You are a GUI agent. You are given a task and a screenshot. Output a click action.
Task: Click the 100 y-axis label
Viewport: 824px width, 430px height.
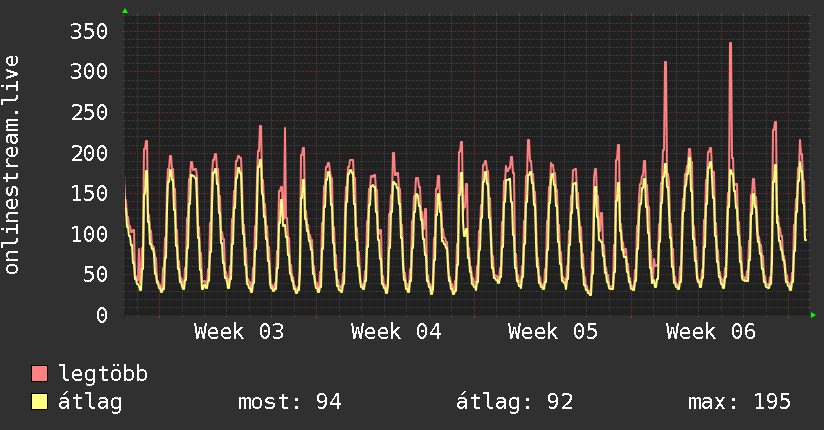pyautogui.click(x=90, y=234)
